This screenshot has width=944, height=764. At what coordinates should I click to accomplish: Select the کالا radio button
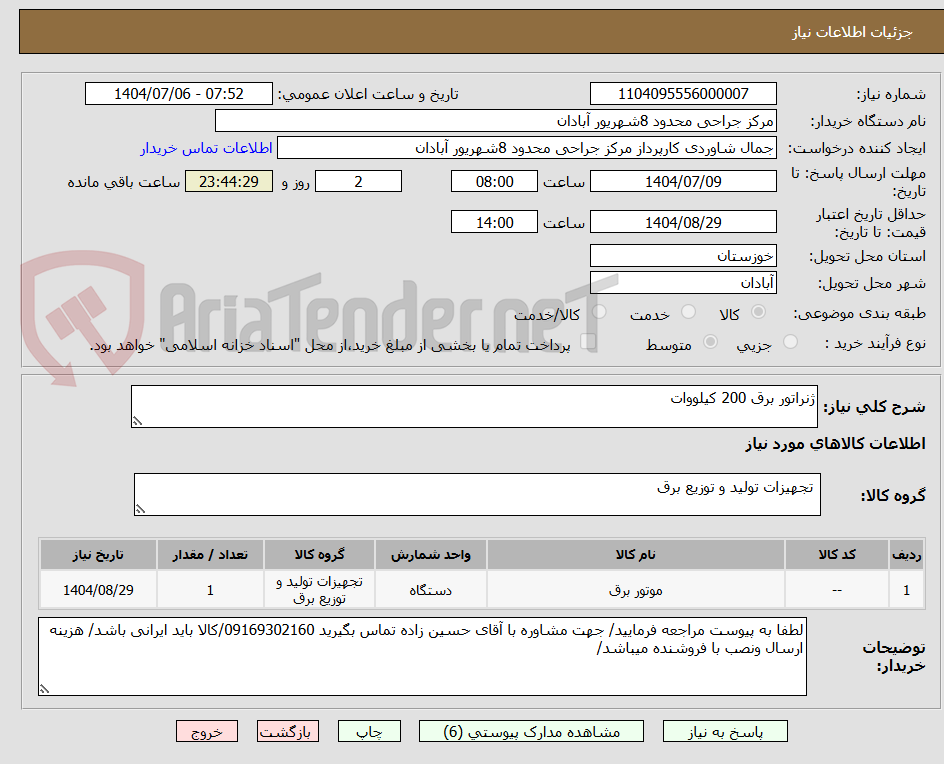759,312
